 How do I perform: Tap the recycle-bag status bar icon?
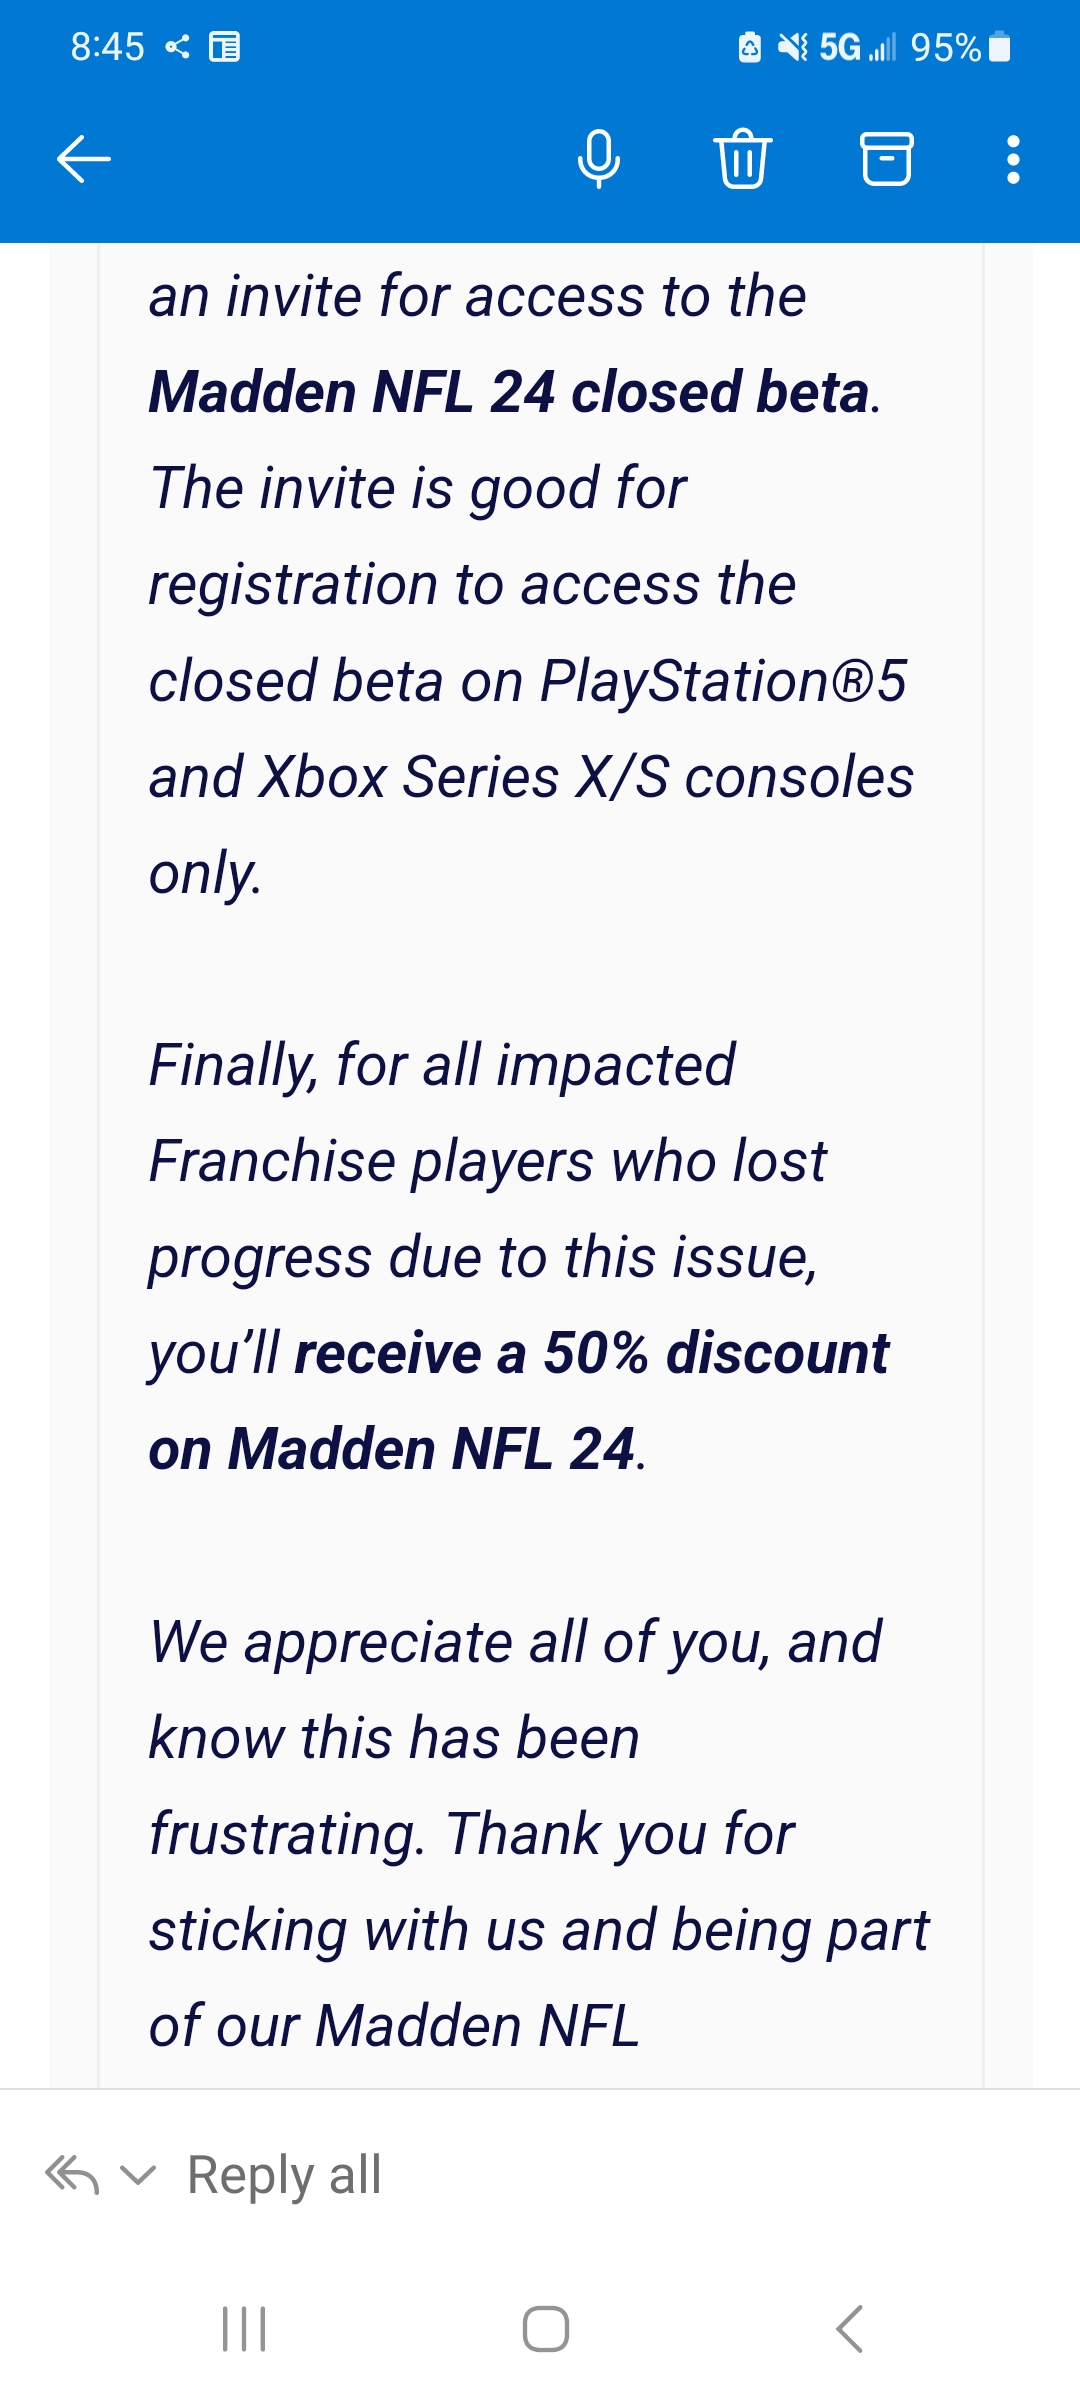750,47
